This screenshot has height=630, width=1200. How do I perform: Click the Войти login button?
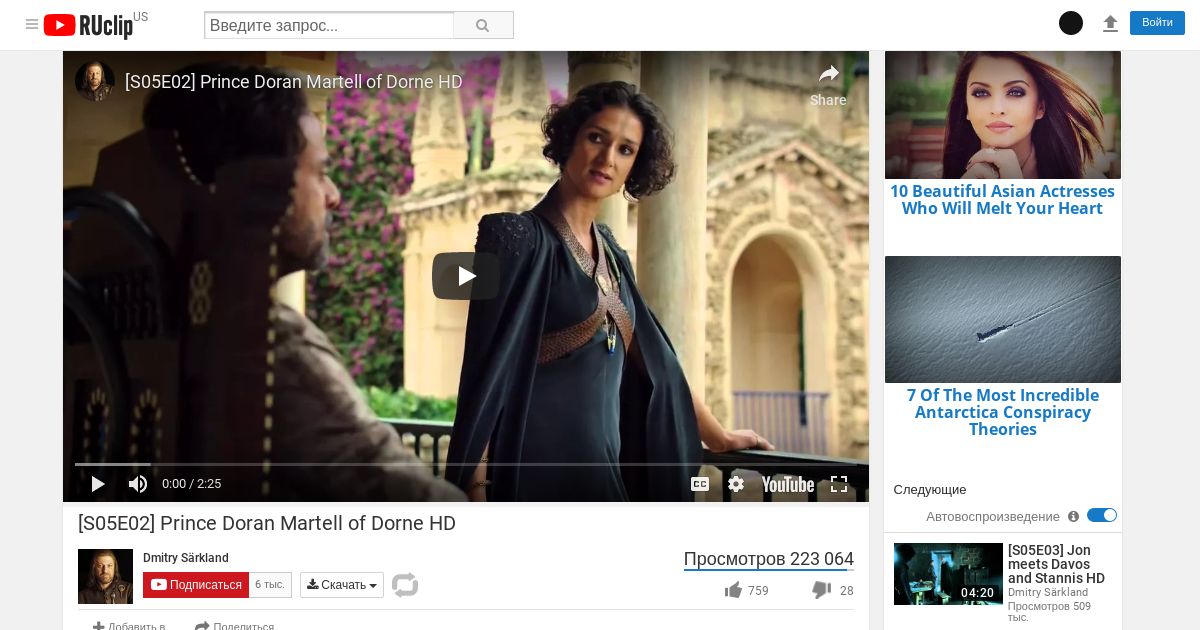[1157, 23]
